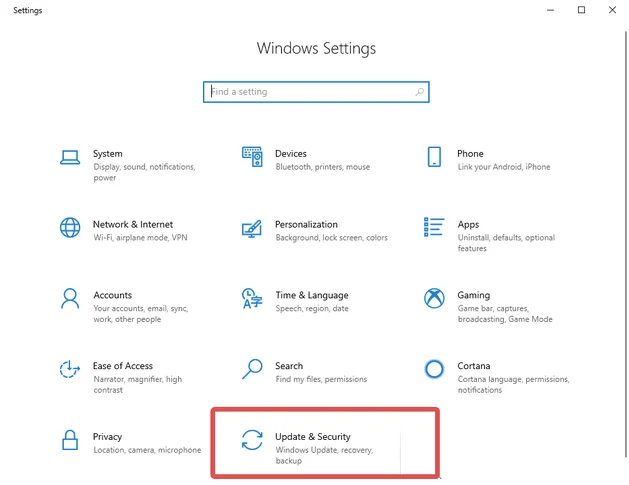The image size is (629, 485).
Task: Click "Find my files, permissions" description
Action: 321,379
